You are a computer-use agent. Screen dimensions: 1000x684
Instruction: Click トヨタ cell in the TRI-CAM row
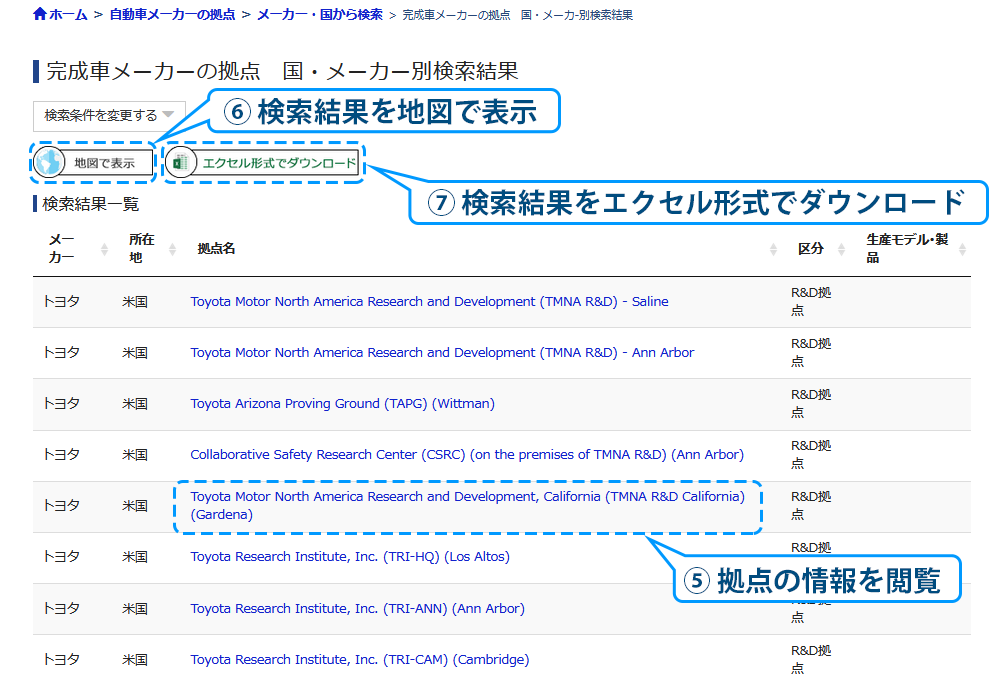(61, 660)
